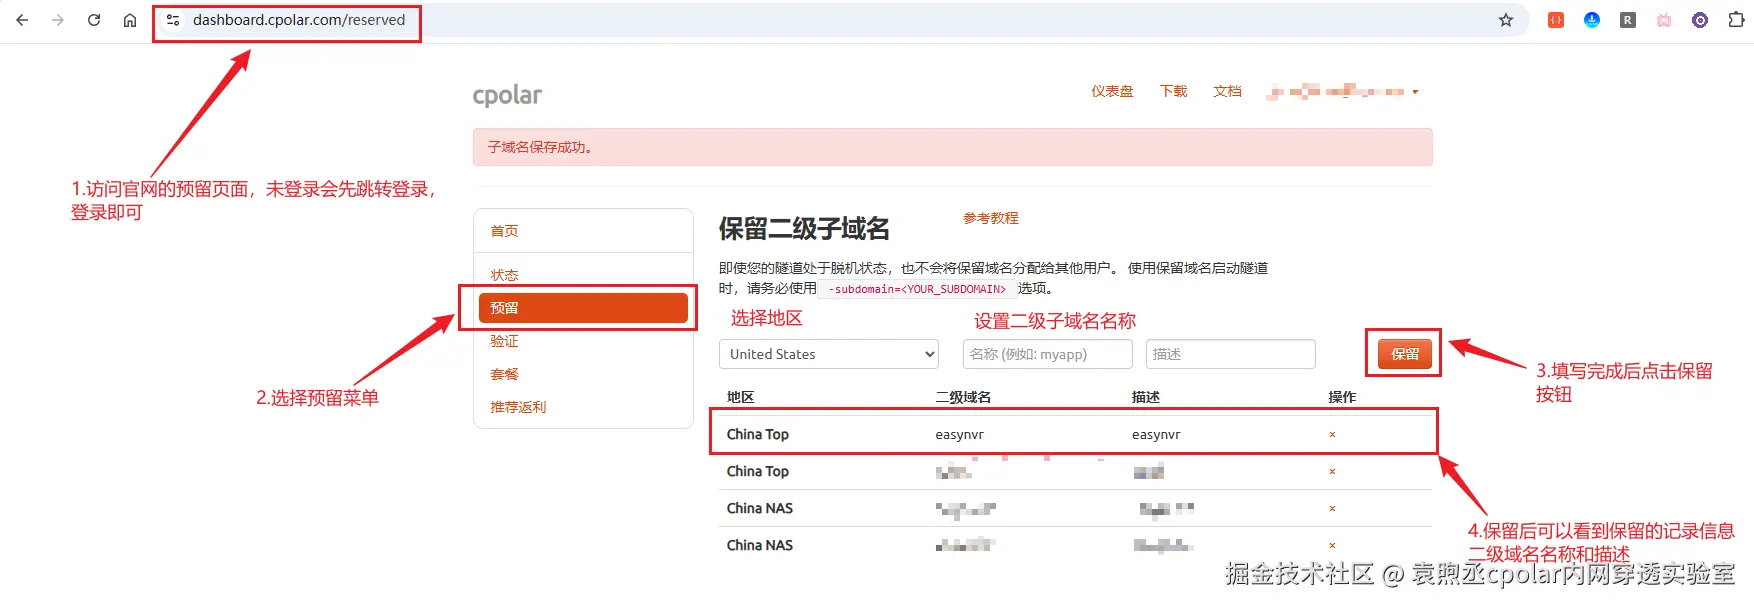The image size is (1754, 607).
Task: Click the orange 保留 button
Action: tap(1405, 354)
